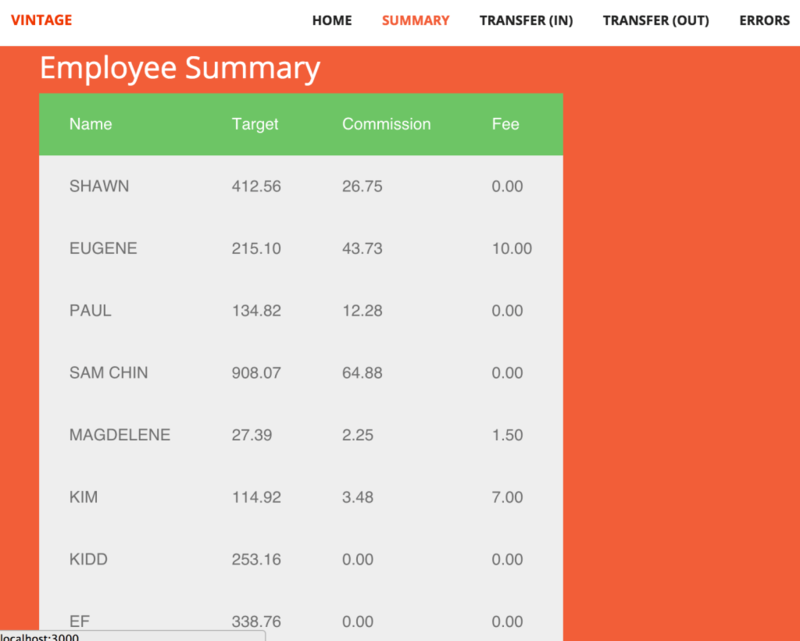This screenshot has width=800, height=641.
Task: Open the ERRORS page
Action: click(764, 20)
